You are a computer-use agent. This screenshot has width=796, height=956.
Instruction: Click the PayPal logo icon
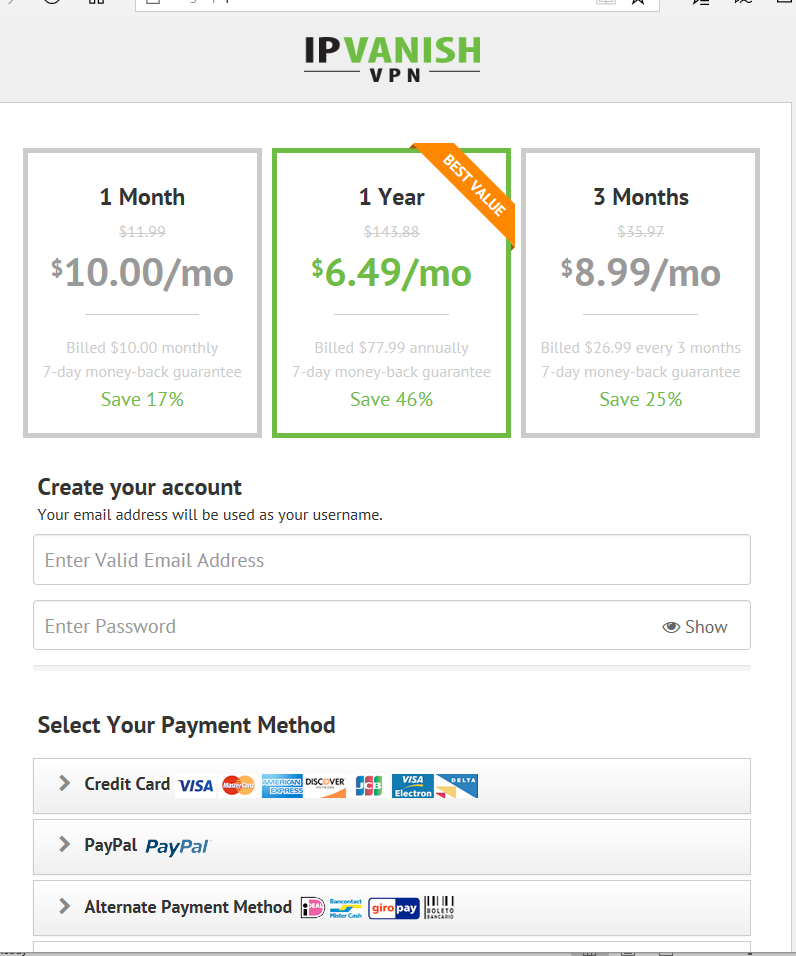[x=177, y=846]
